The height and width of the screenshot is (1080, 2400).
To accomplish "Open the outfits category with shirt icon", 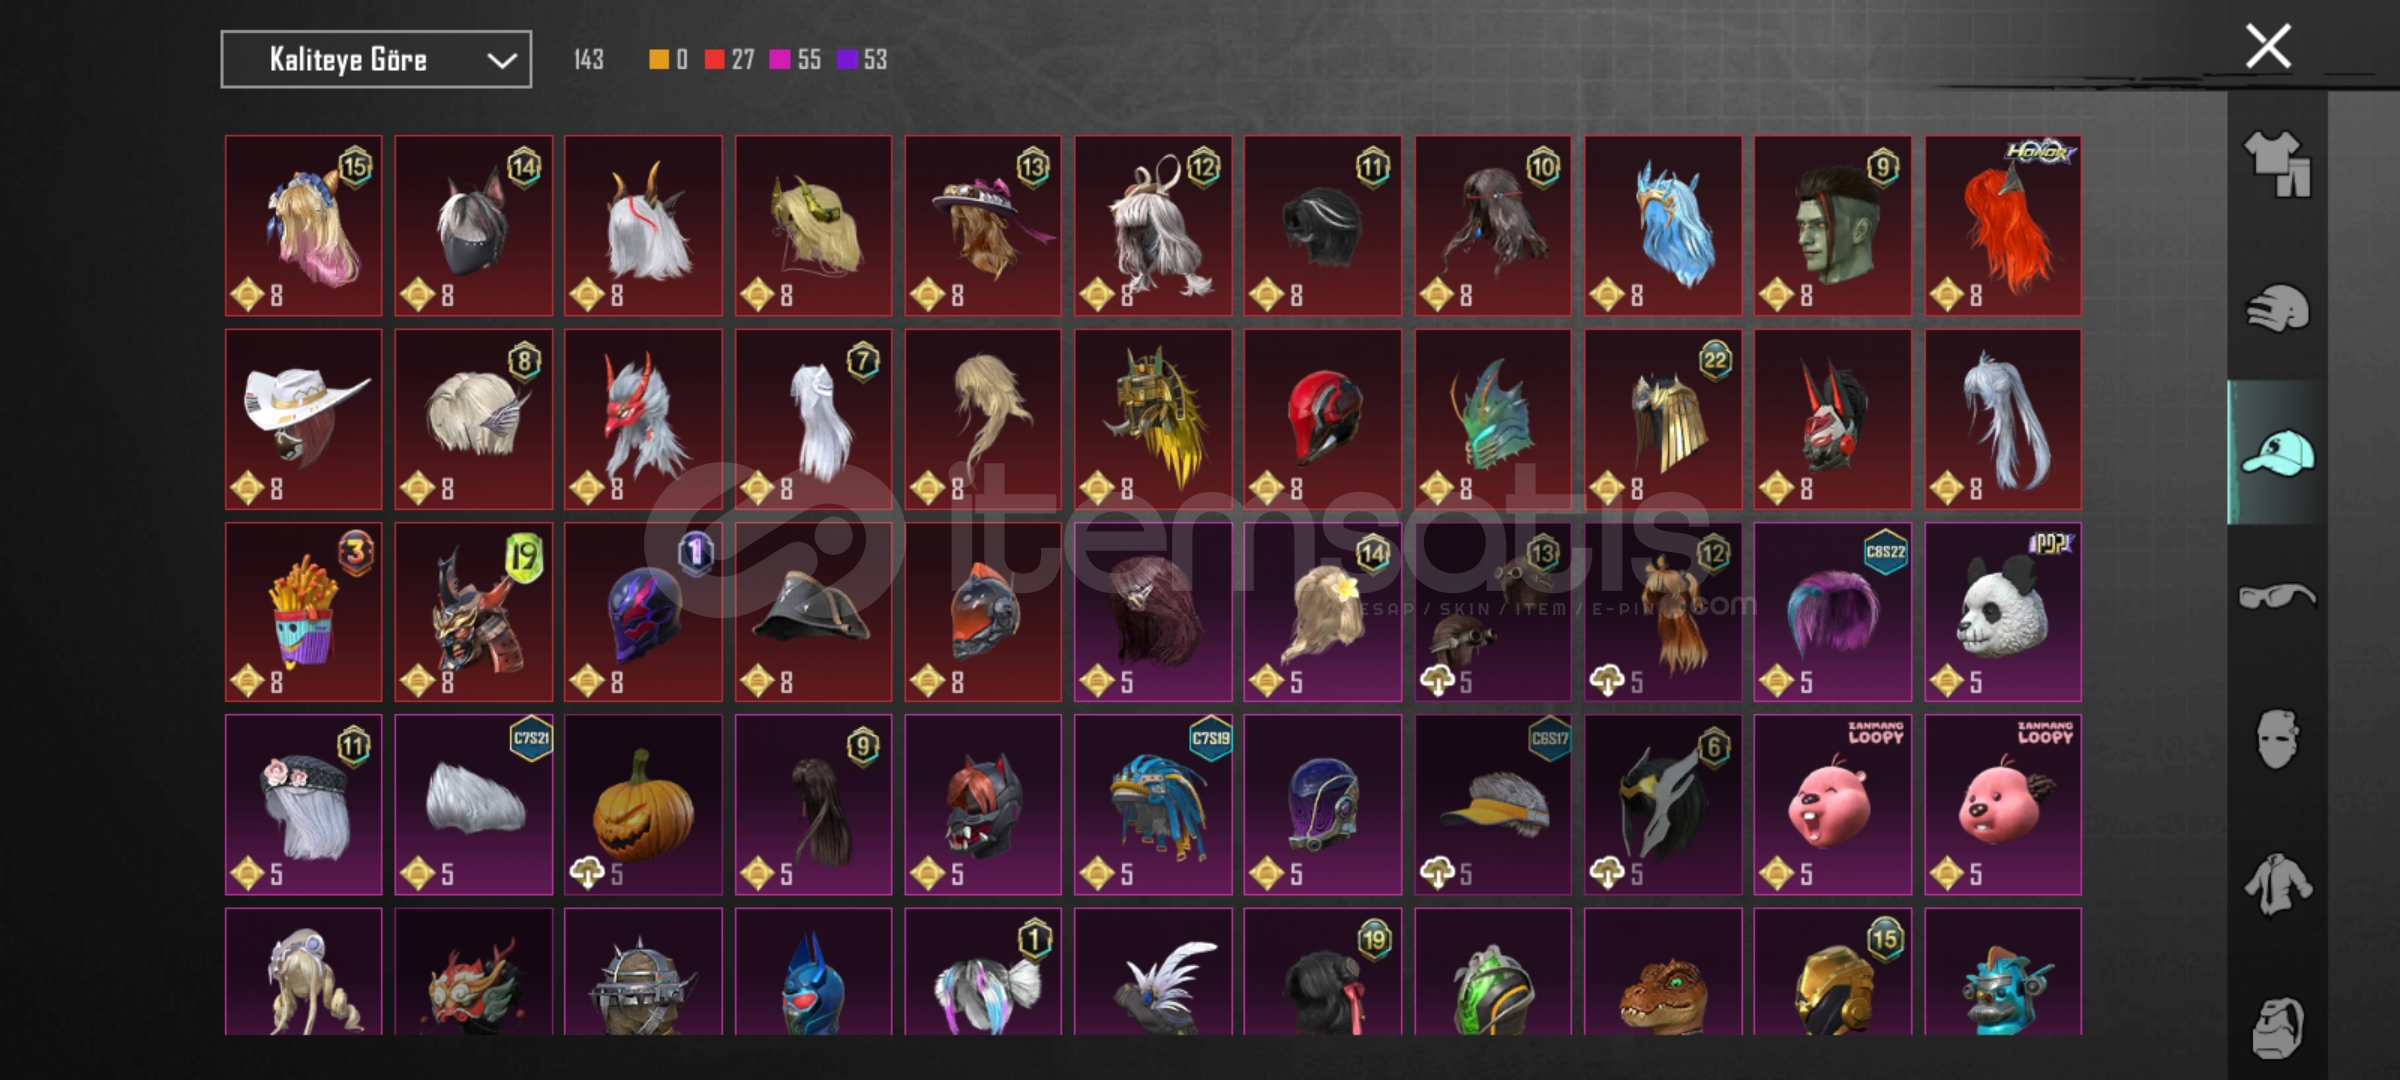I will pyautogui.click(x=2277, y=163).
